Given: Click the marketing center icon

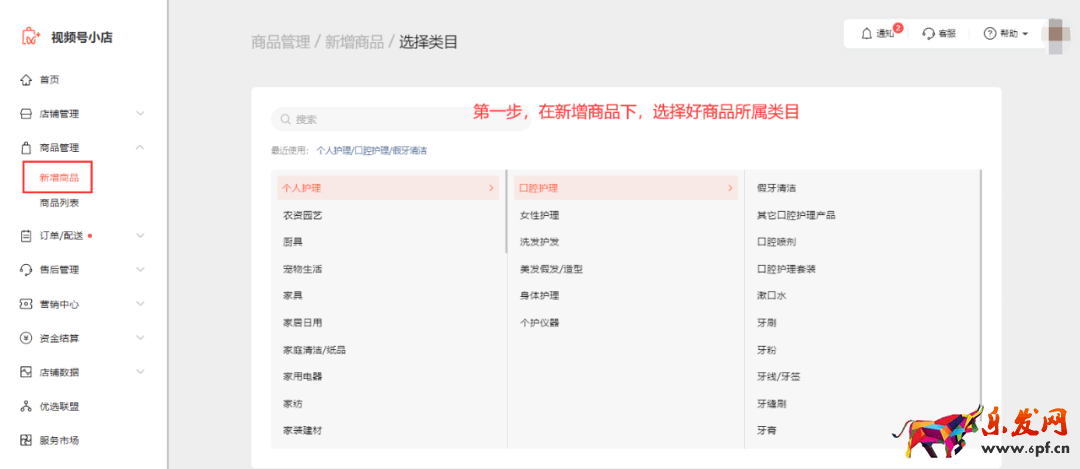Looking at the screenshot, I should [26, 304].
